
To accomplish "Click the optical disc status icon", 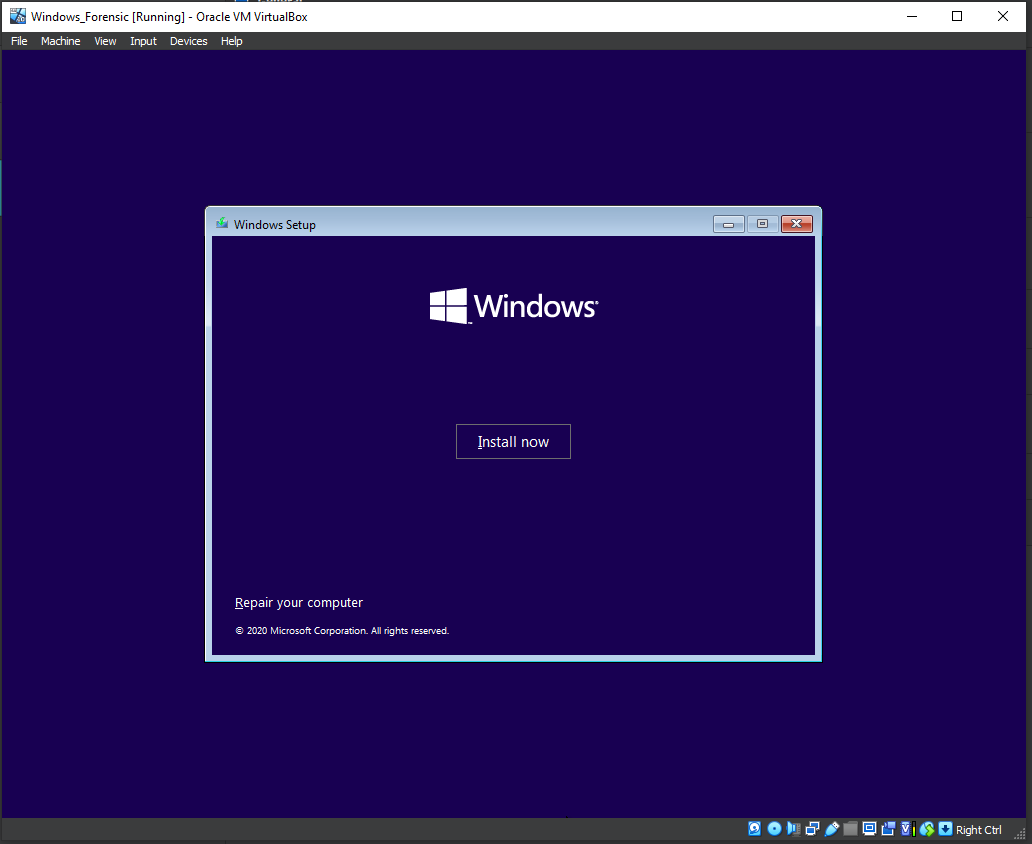I will (774, 829).
